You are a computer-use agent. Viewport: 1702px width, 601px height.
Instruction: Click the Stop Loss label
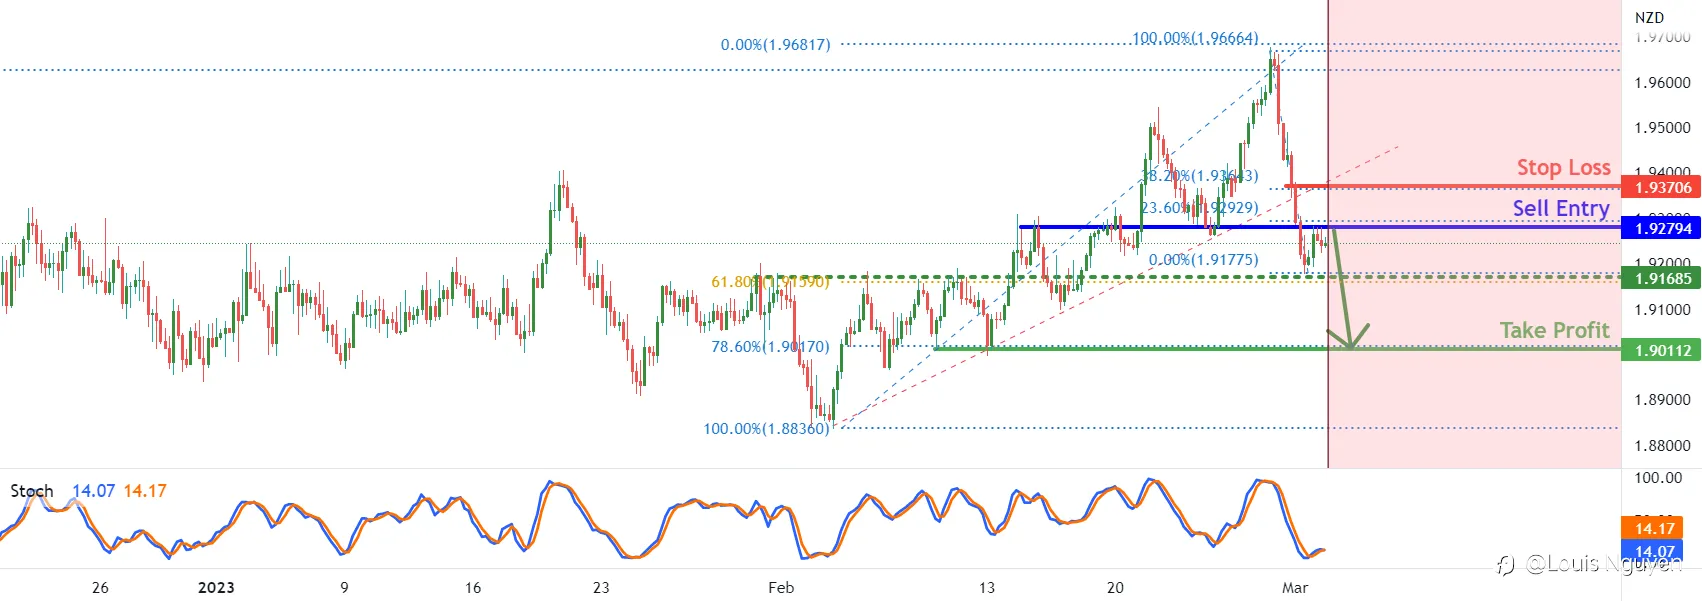coord(1563,167)
